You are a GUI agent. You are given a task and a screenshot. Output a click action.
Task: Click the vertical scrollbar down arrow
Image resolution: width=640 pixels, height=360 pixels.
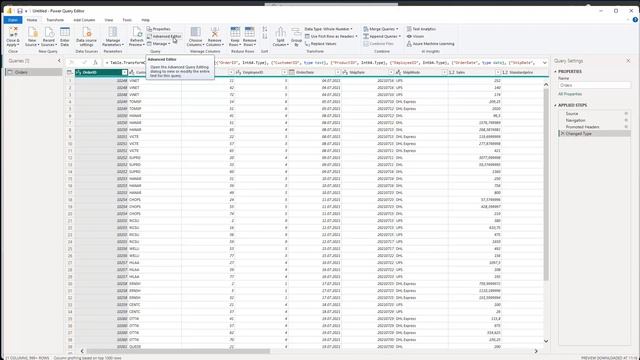(x=546, y=341)
